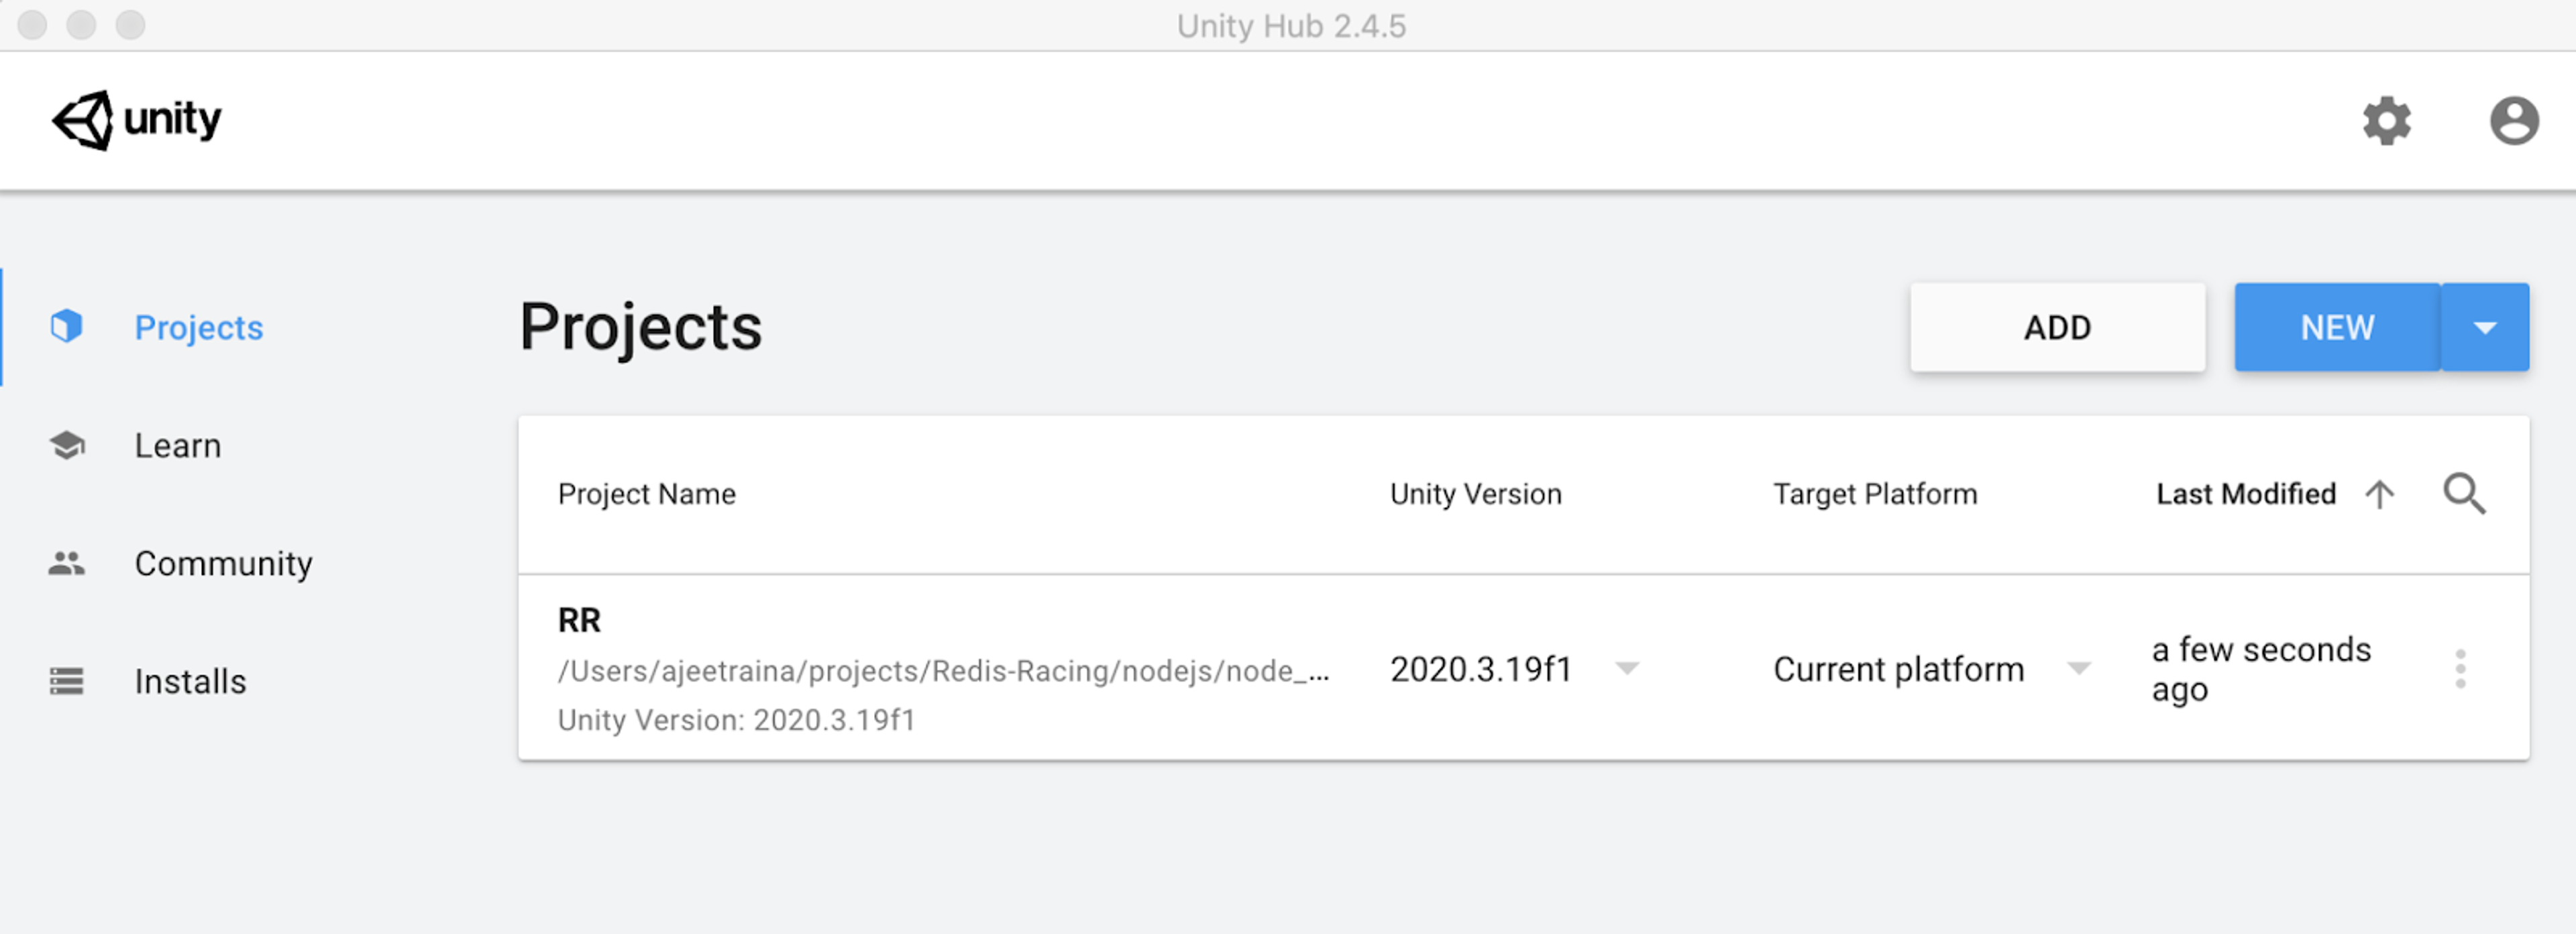Click the Unity logo in header
Screen dimensions: 2576x934
point(137,120)
